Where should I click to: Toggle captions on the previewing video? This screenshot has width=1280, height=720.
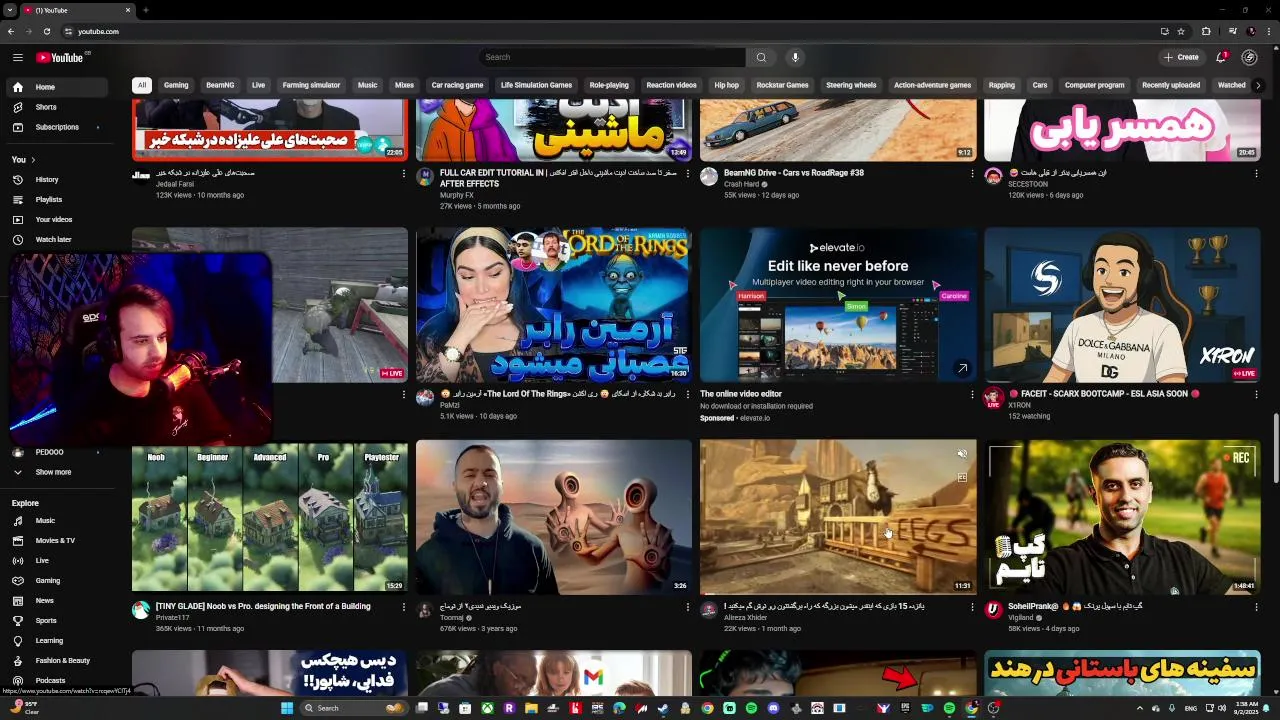[962, 478]
